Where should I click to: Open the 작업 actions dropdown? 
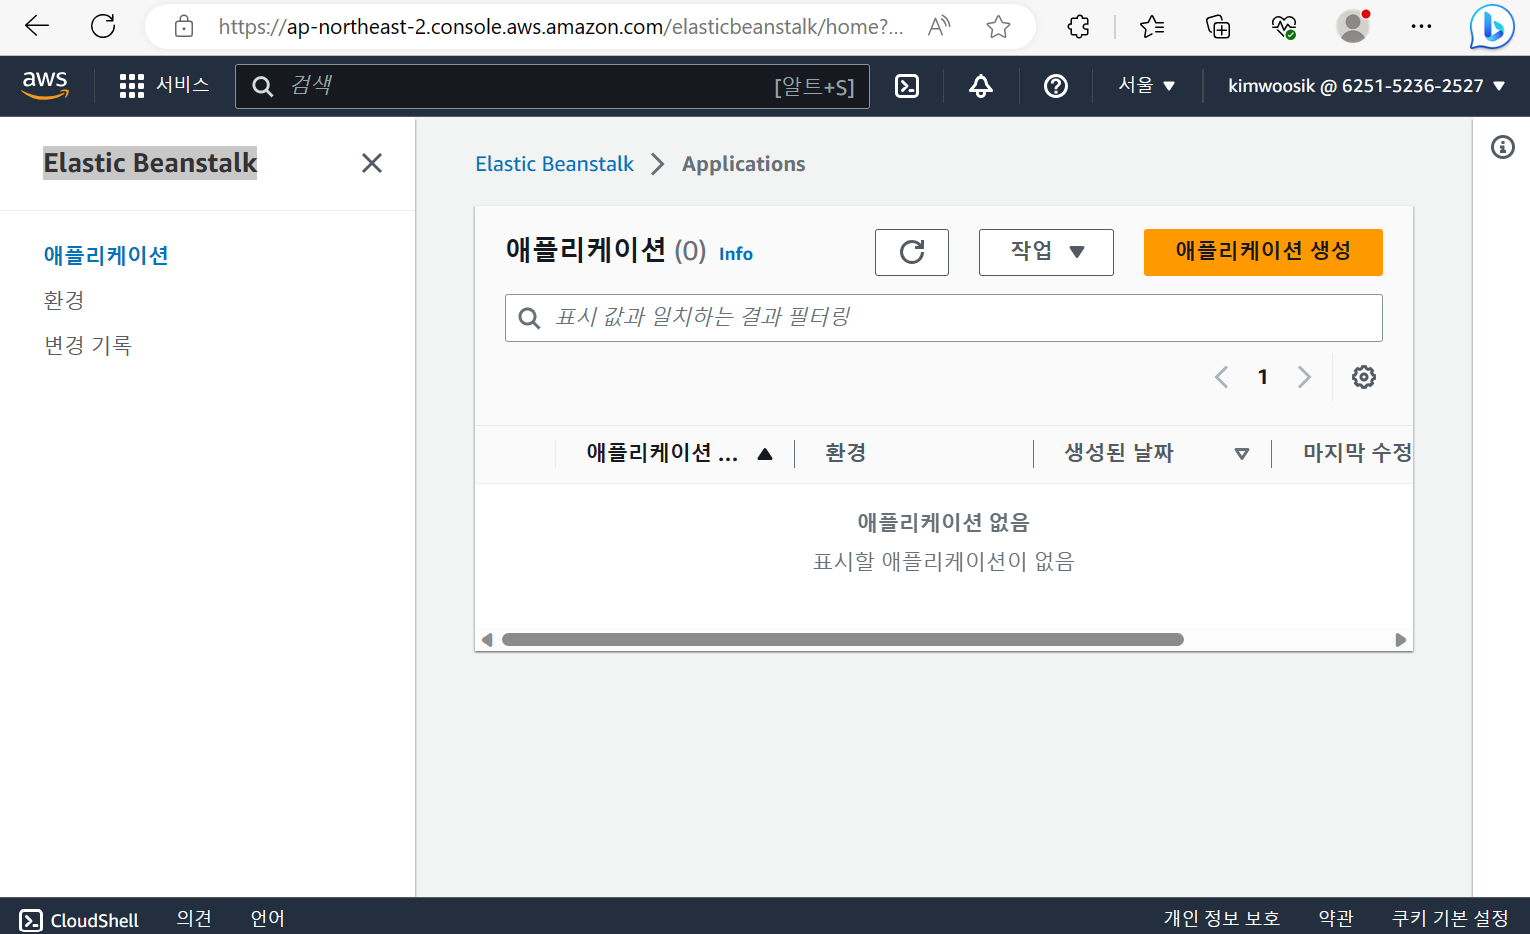tap(1046, 252)
